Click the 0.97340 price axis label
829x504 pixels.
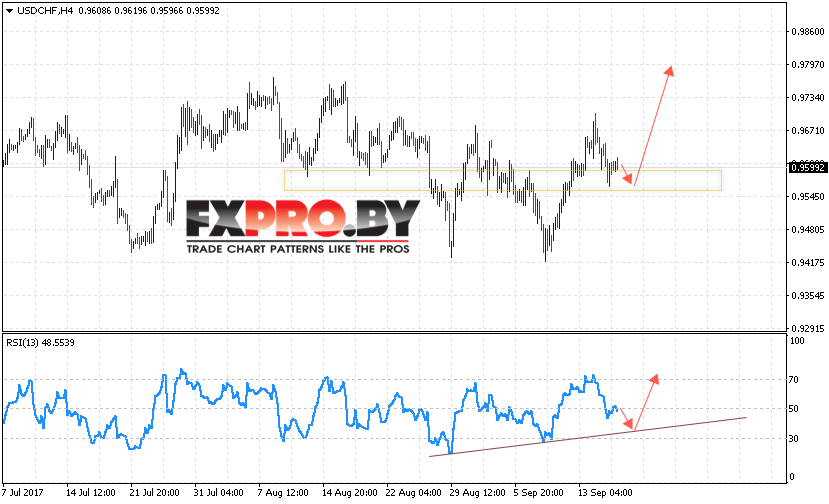pyautogui.click(x=808, y=98)
